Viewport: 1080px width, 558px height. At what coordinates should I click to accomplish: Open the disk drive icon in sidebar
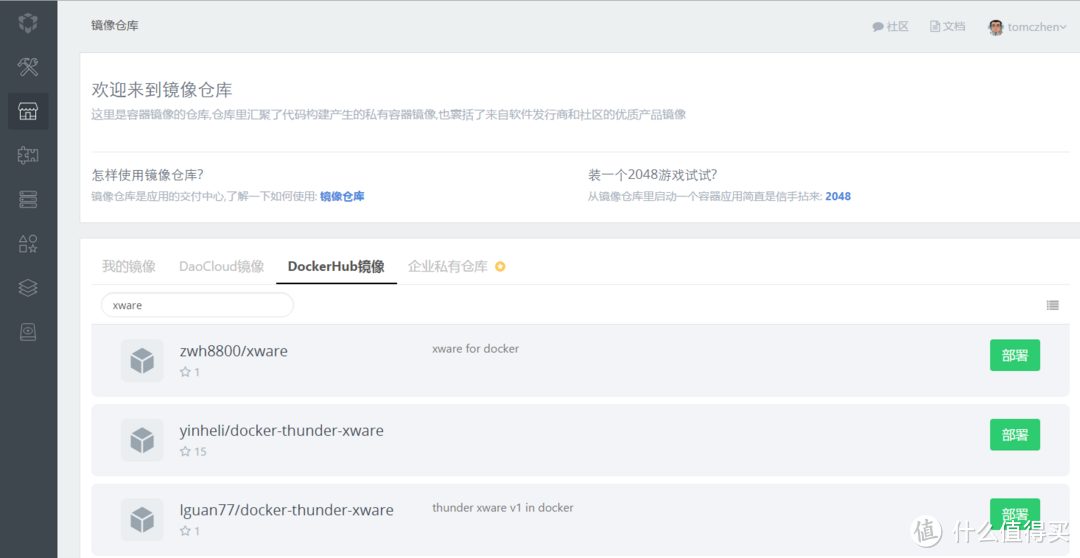[28, 331]
